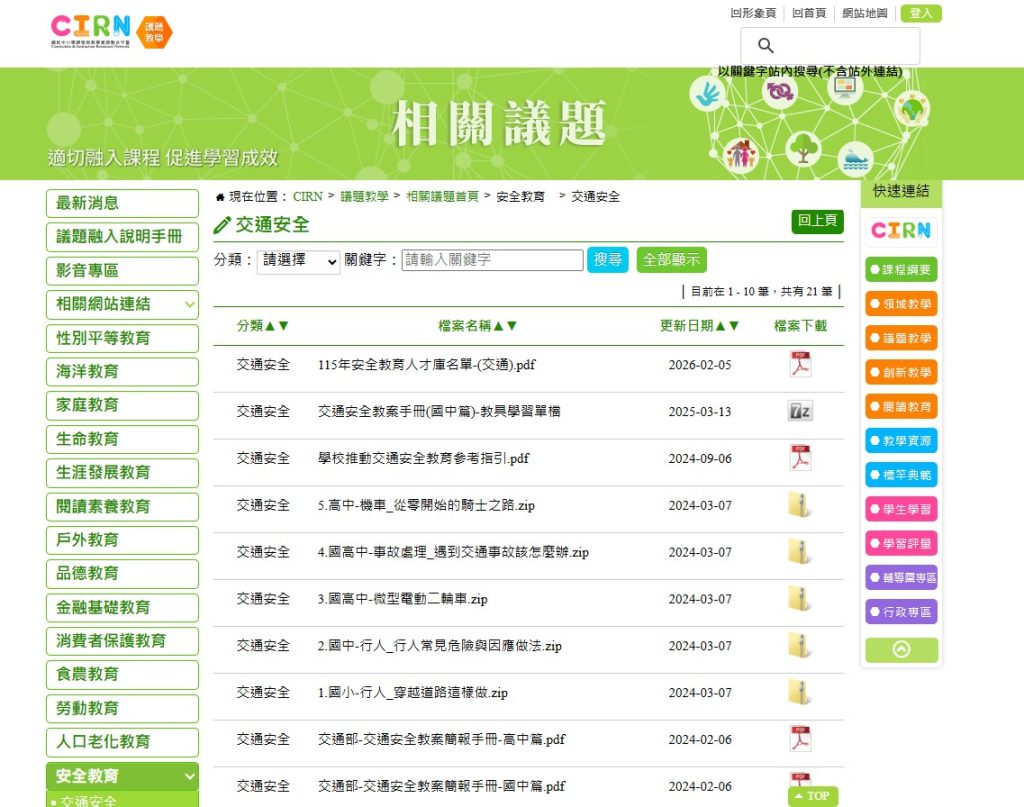Select 食農教育 in sidebar
1024x807 pixels.
[122, 674]
